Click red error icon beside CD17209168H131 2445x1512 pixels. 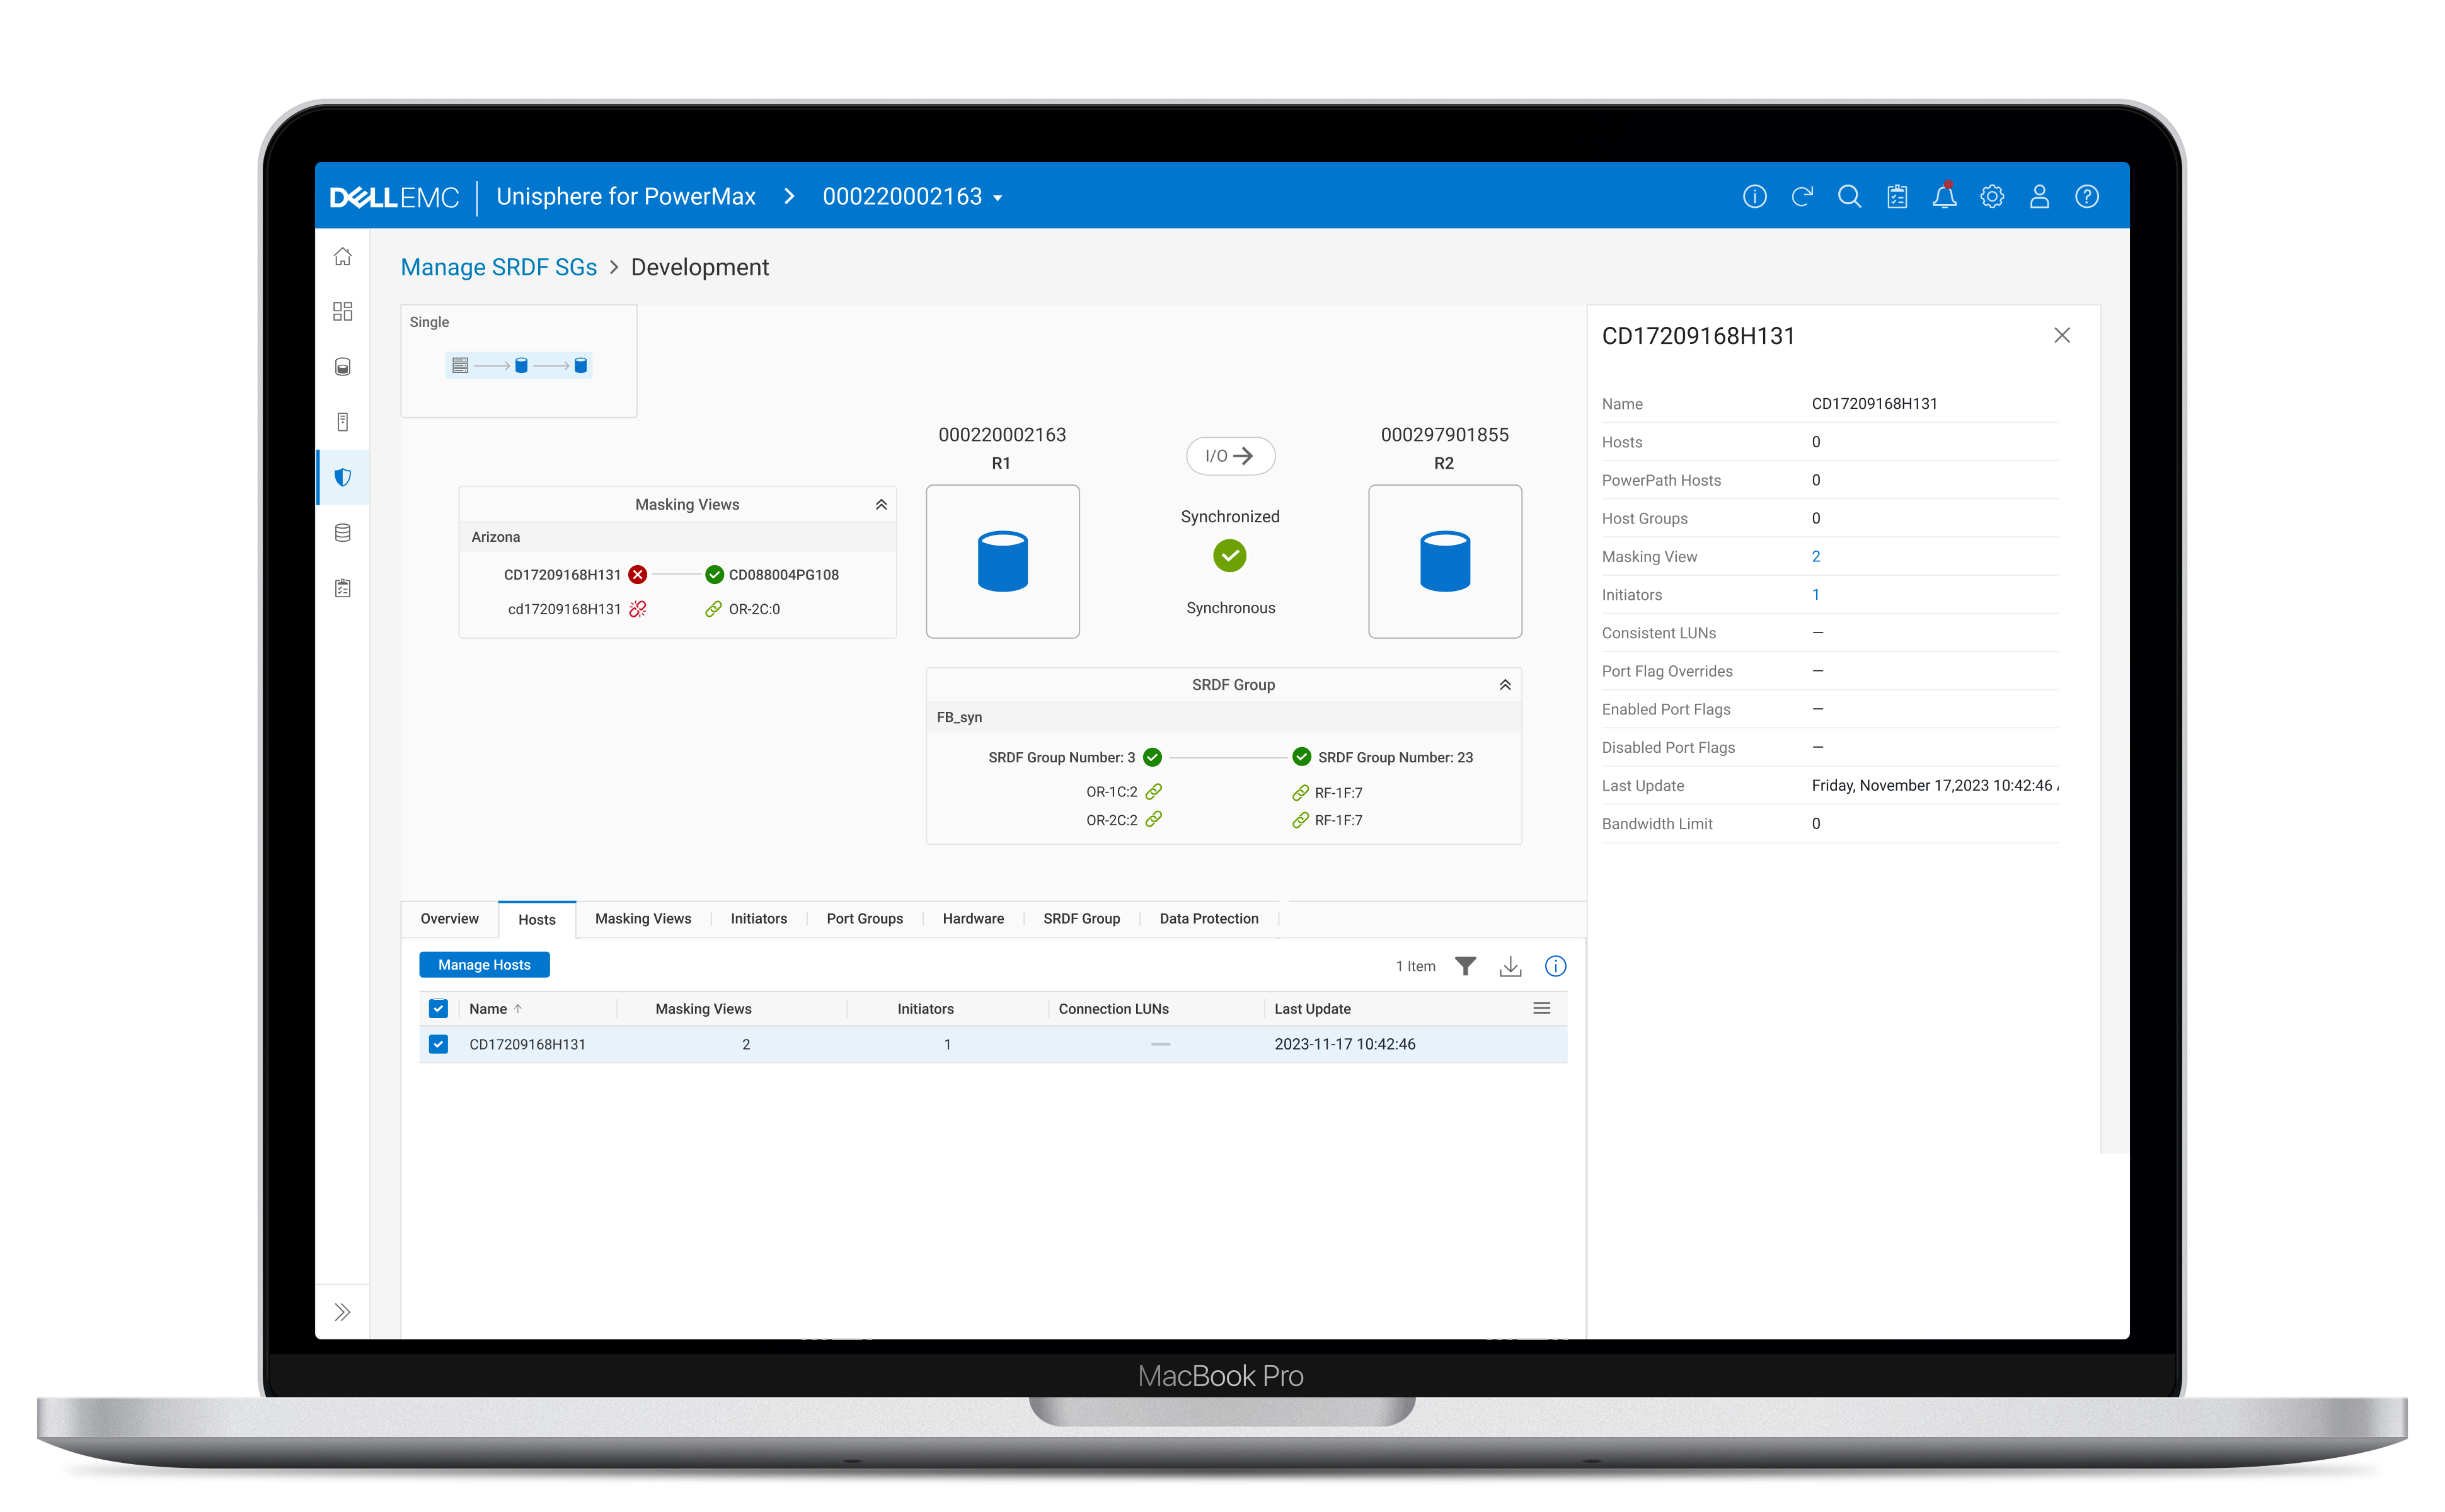pos(637,575)
